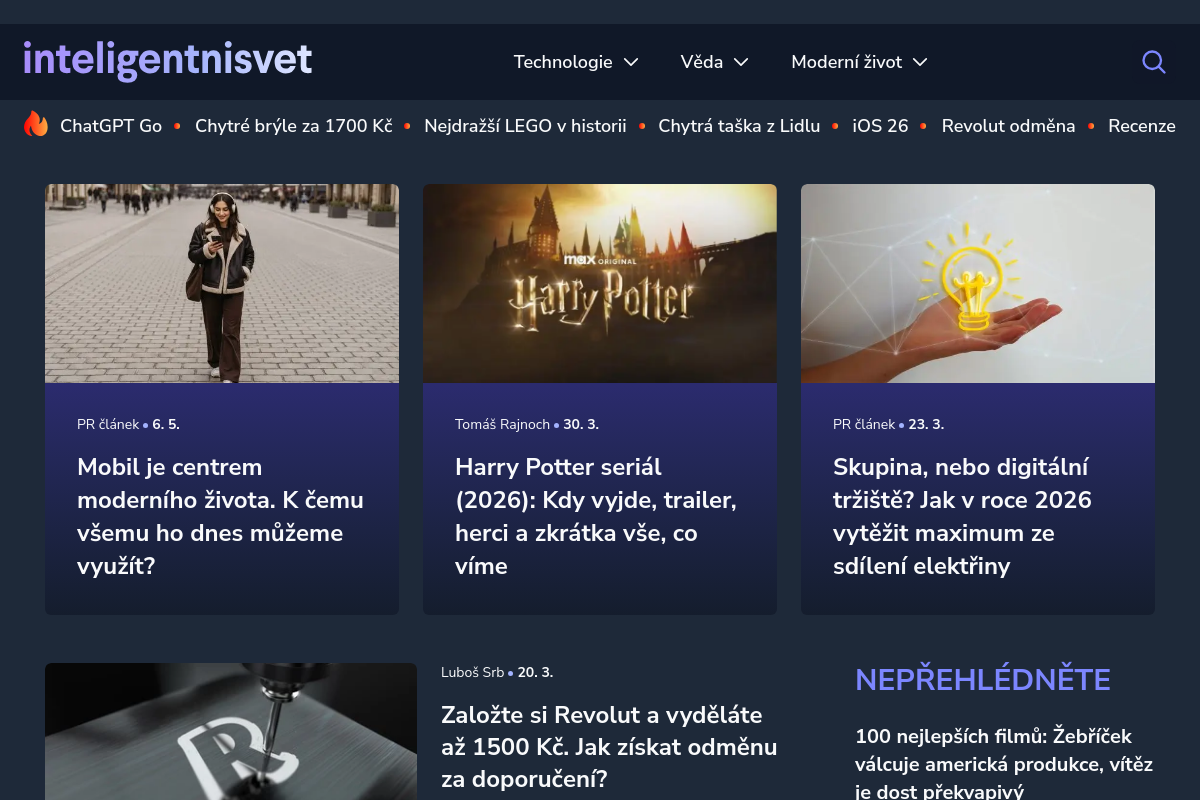Screen dimensions: 1200x800
Task: Open the light bulb hand article thumbnail
Action: point(978,283)
